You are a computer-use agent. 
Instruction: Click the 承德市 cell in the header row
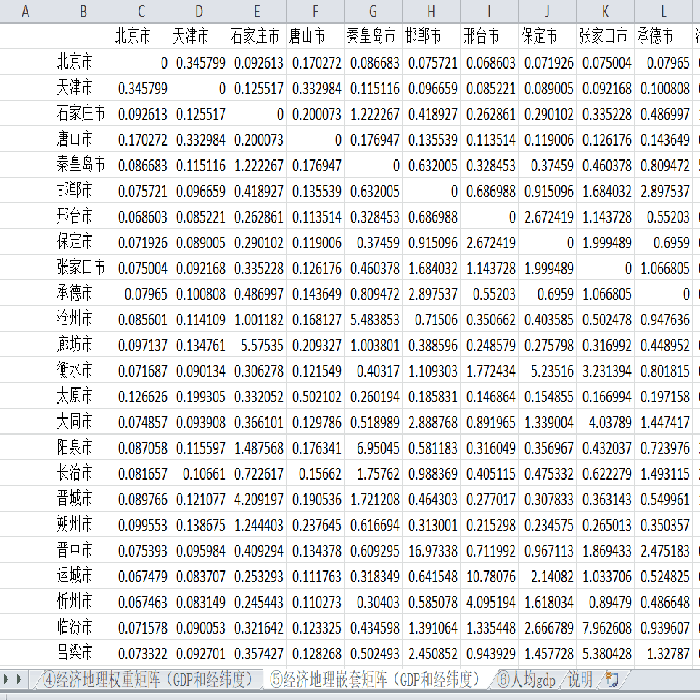click(x=663, y=36)
